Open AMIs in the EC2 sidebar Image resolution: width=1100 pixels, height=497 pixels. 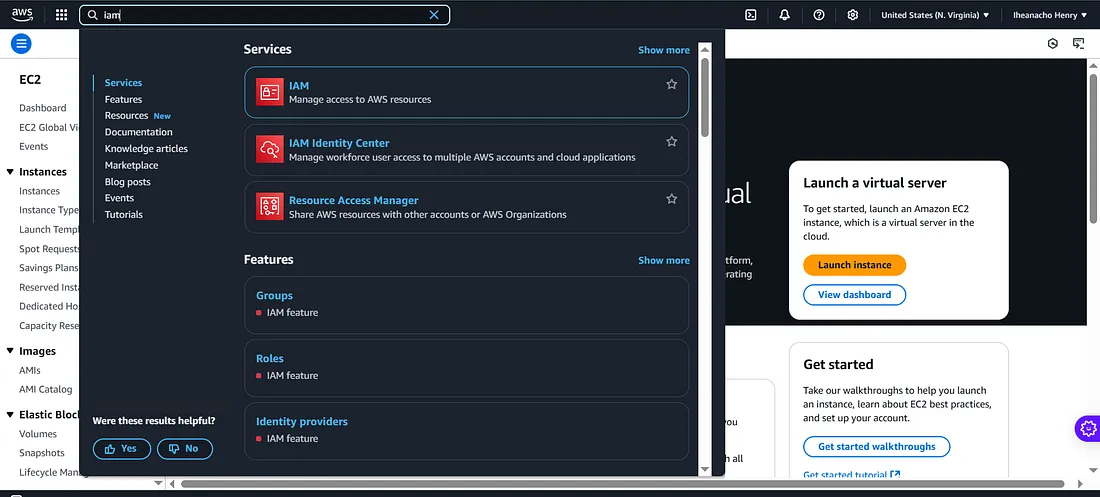(29, 371)
